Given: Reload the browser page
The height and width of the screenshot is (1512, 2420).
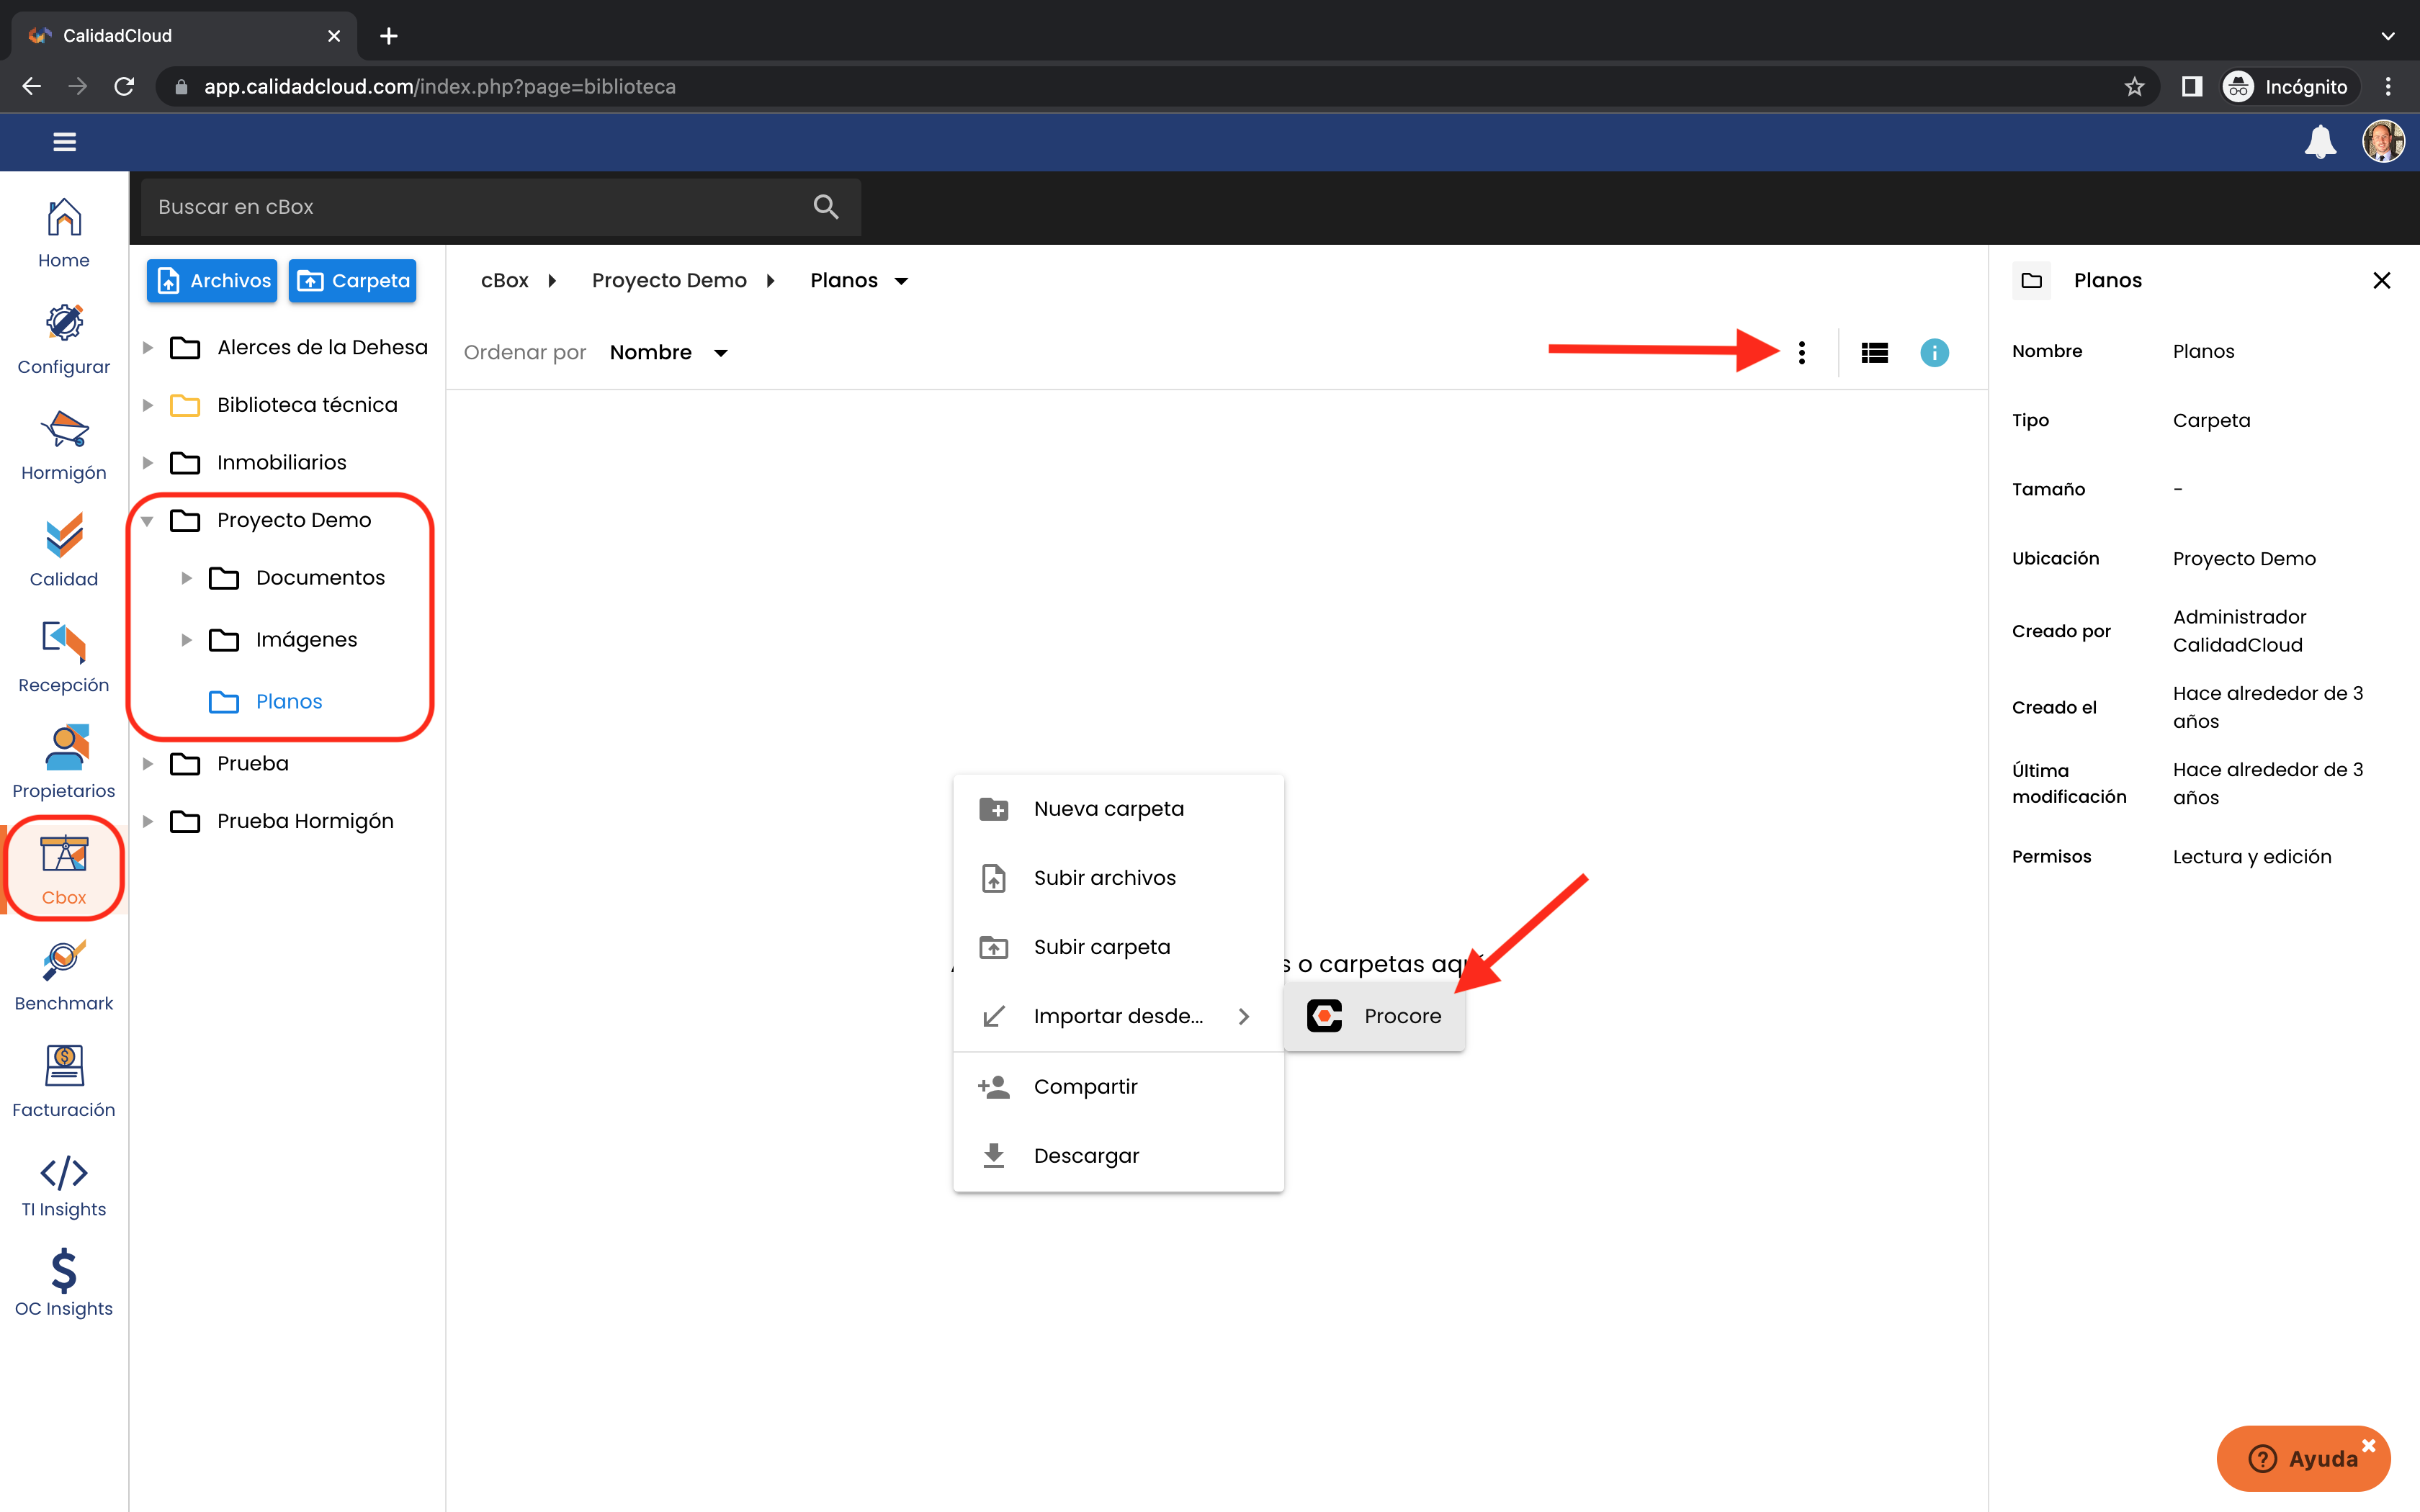Looking at the screenshot, I should pyautogui.click(x=124, y=87).
